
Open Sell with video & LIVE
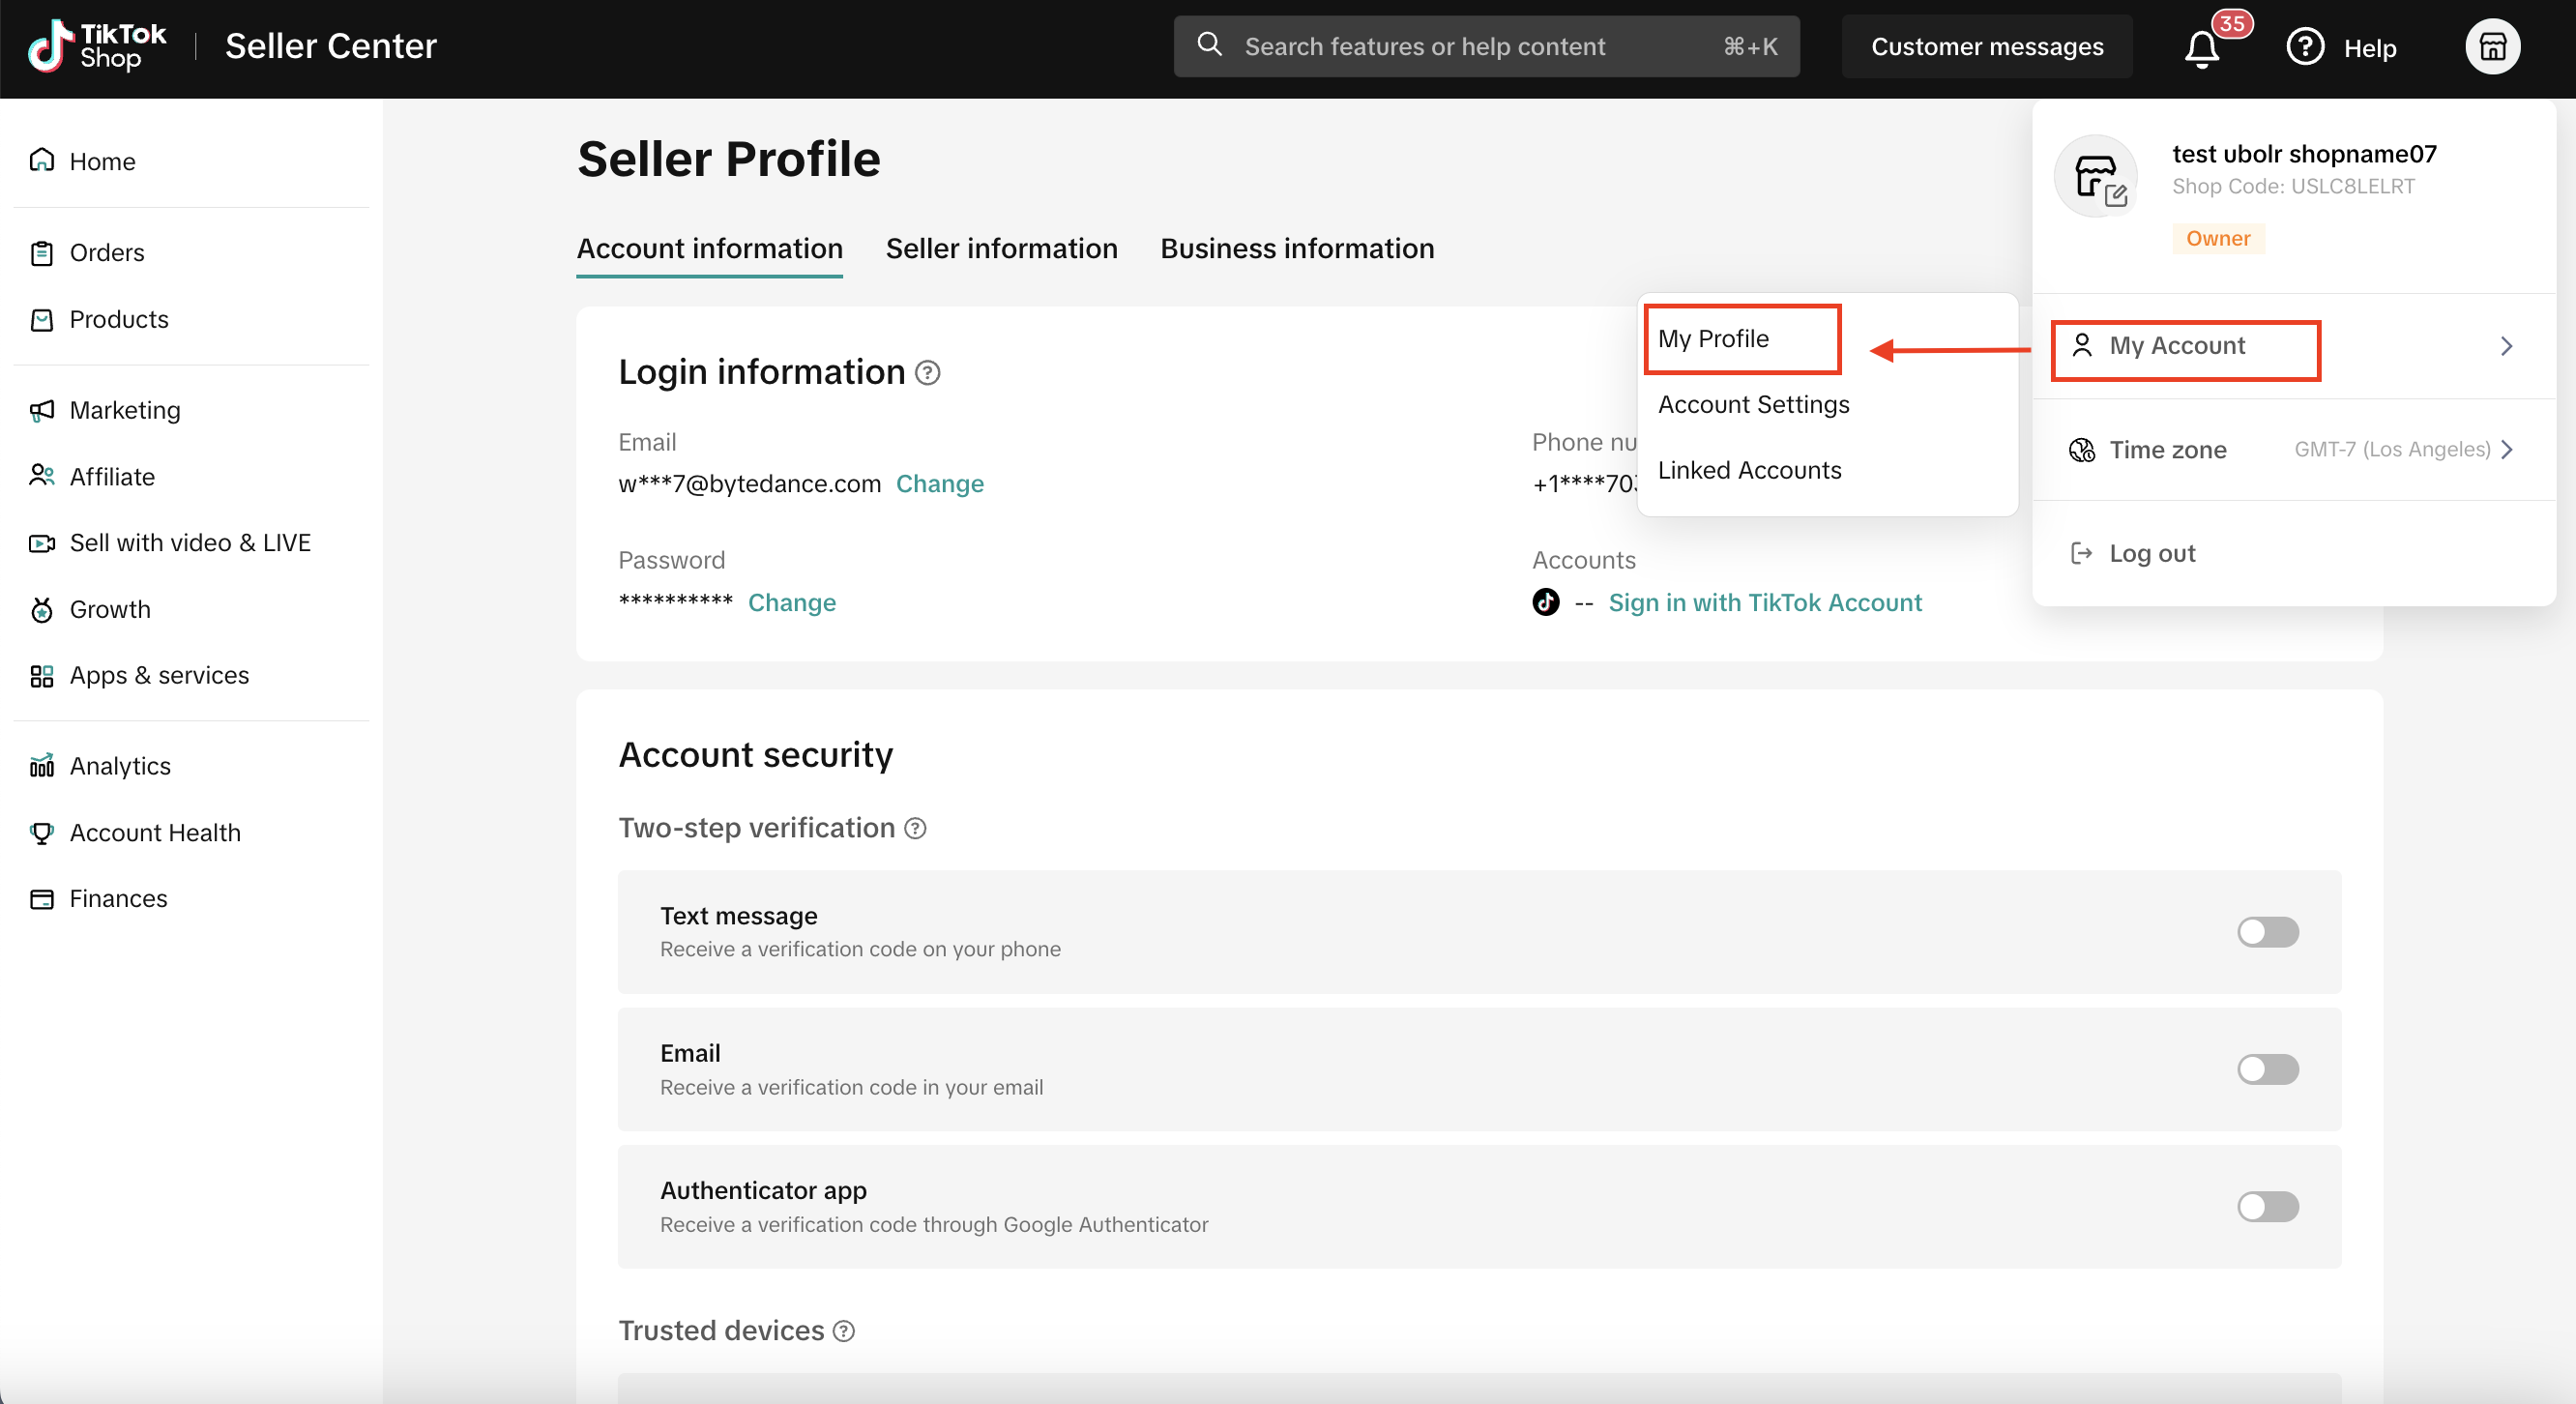coord(190,542)
